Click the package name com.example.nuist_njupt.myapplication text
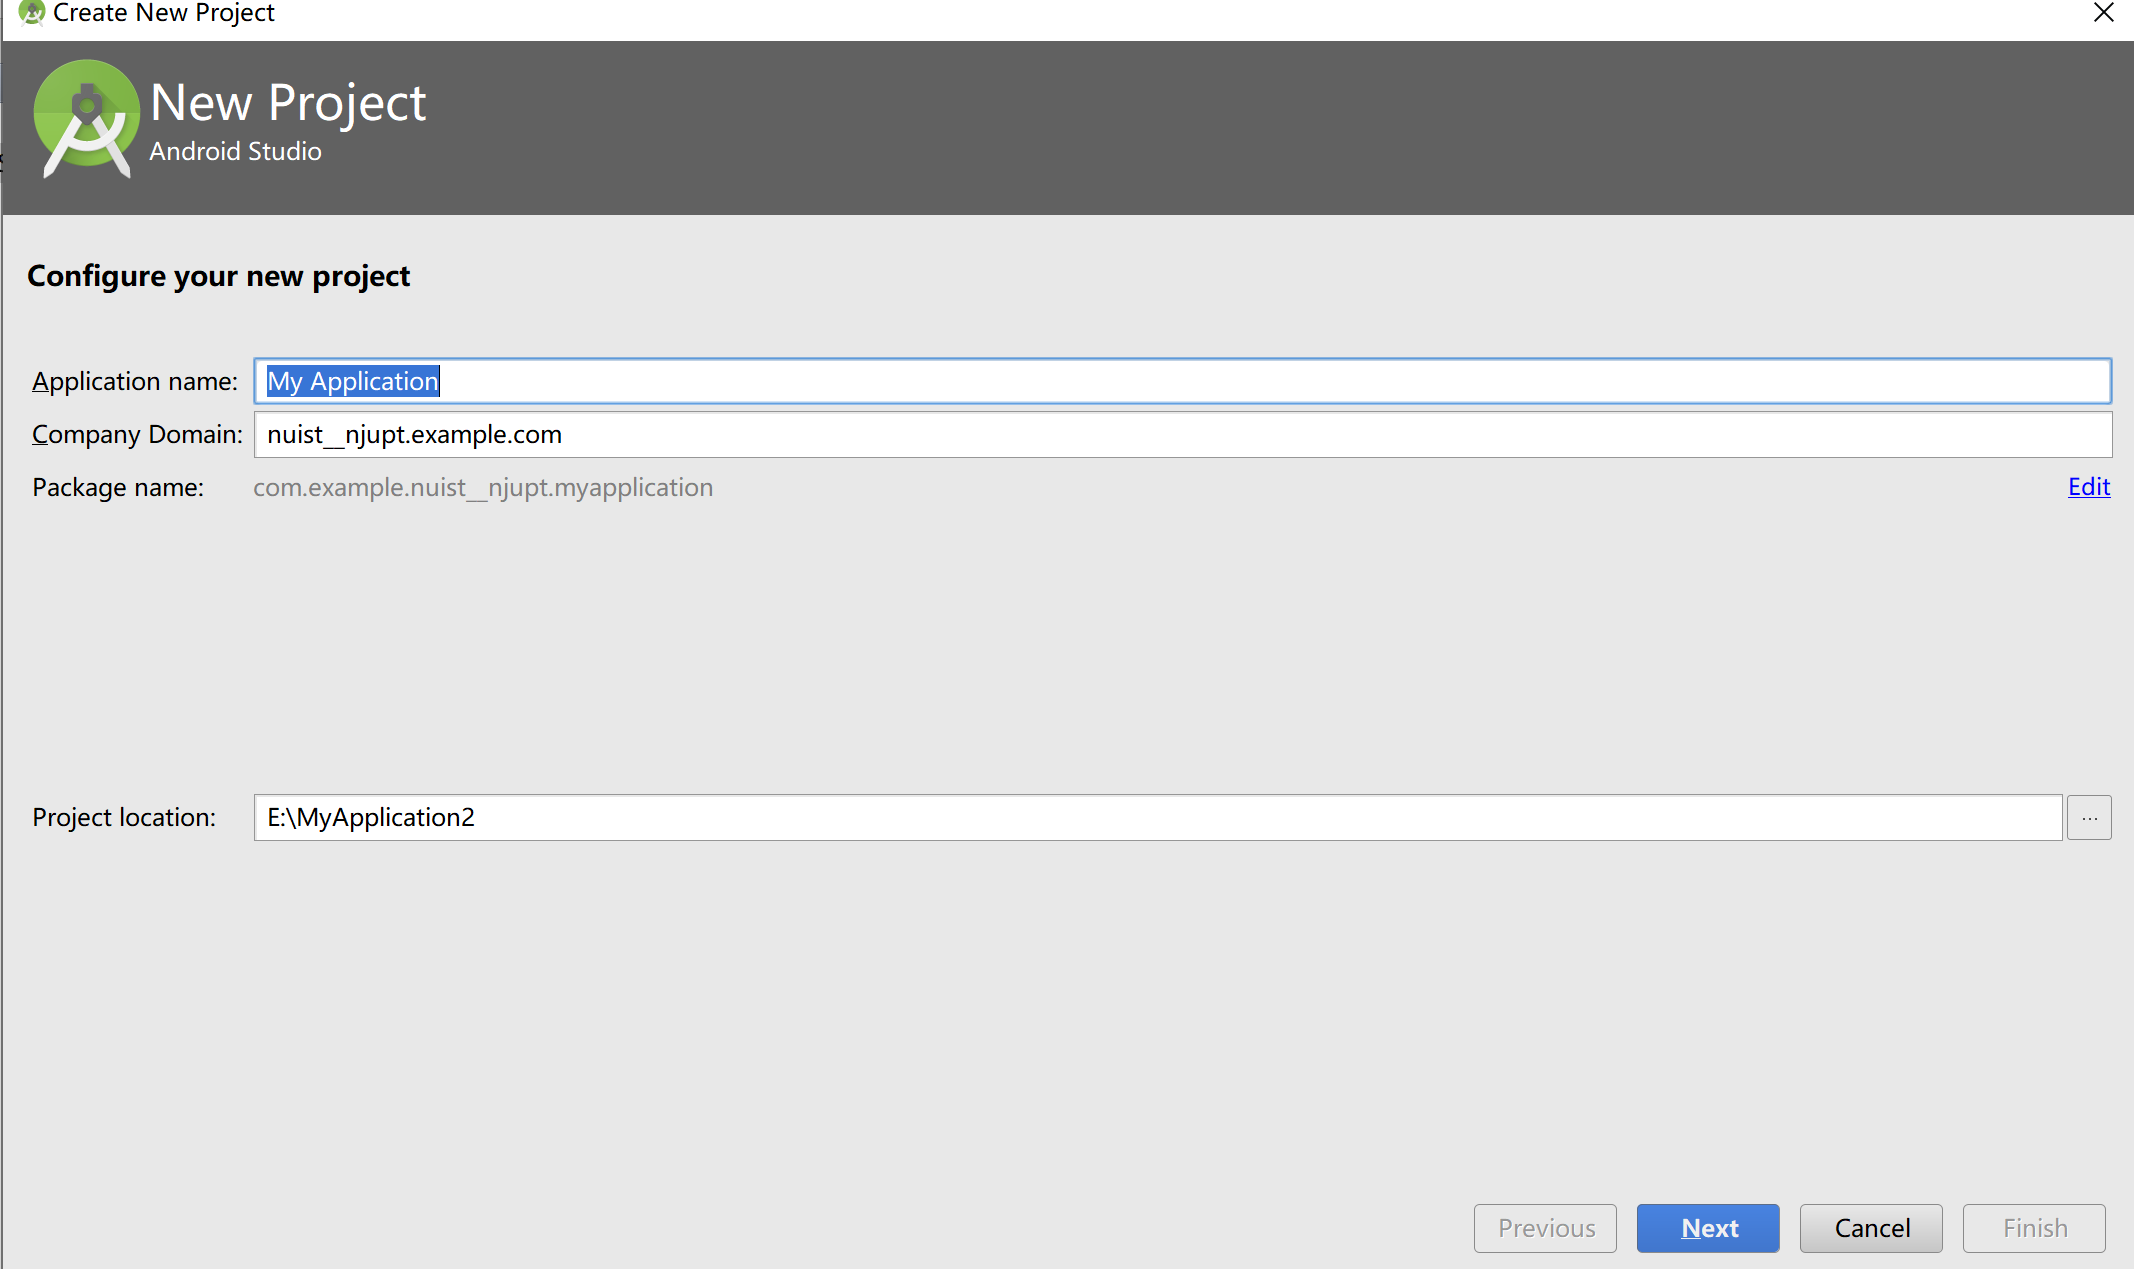The height and width of the screenshot is (1269, 2134). pos(483,488)
